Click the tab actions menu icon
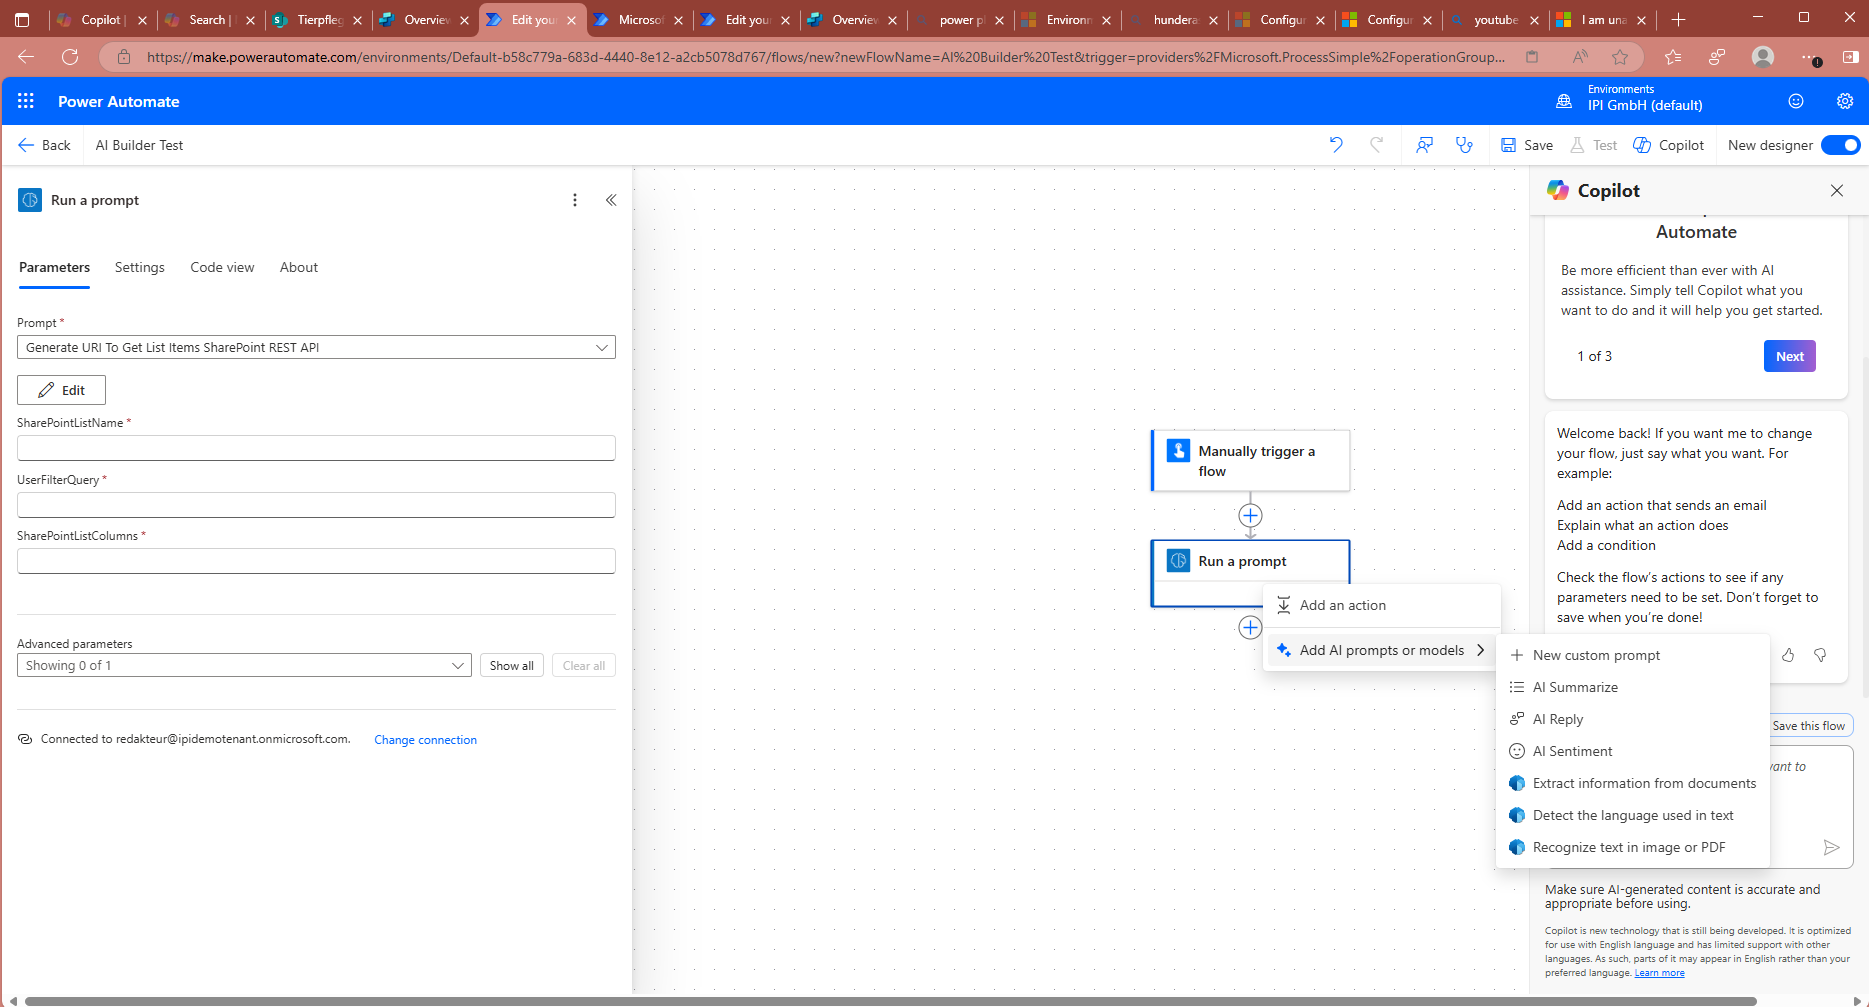1869x1007 pixels. point(22,19)
